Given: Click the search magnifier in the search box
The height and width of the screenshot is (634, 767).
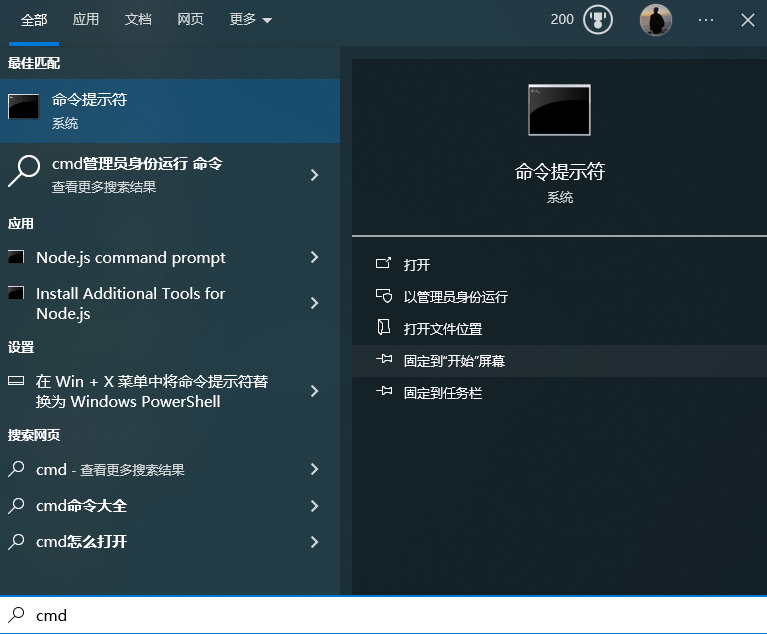Looking at the screenshot, I should pos(17,614).
